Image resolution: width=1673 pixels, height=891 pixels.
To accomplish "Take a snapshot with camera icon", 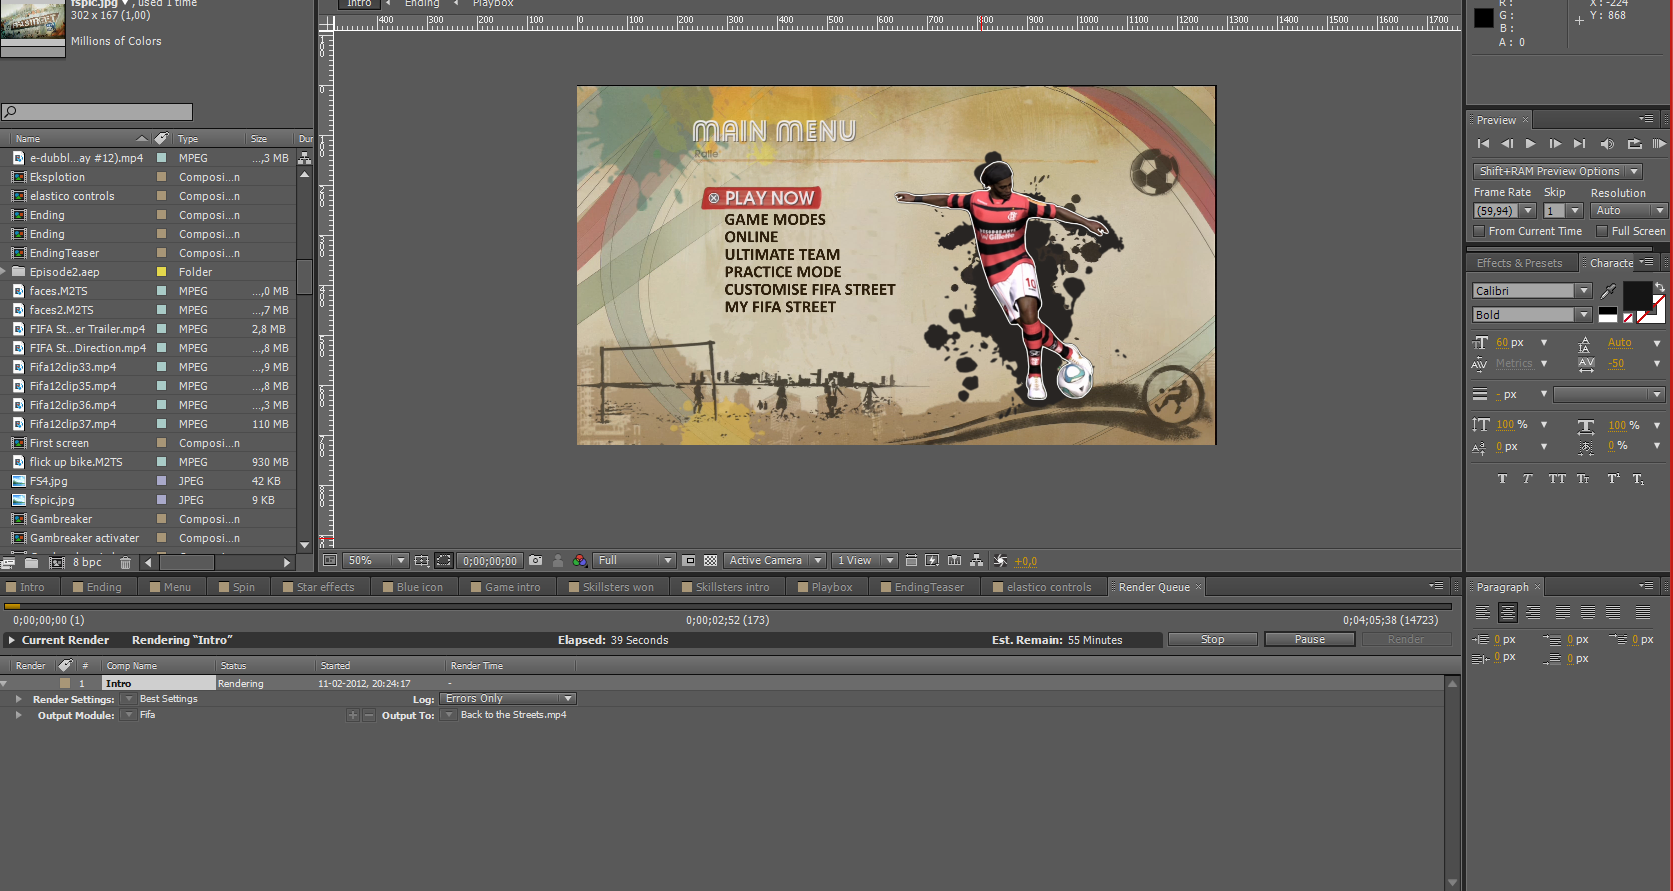I will click(535, 561).
